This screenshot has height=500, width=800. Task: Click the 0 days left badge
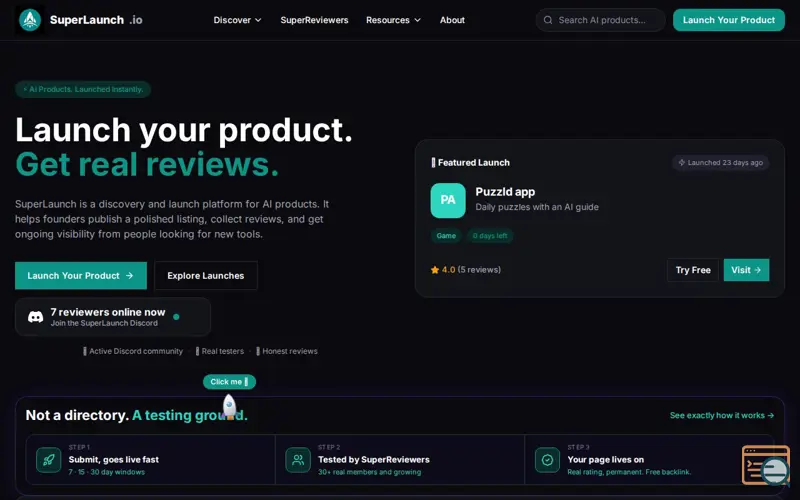coord(490,236)
